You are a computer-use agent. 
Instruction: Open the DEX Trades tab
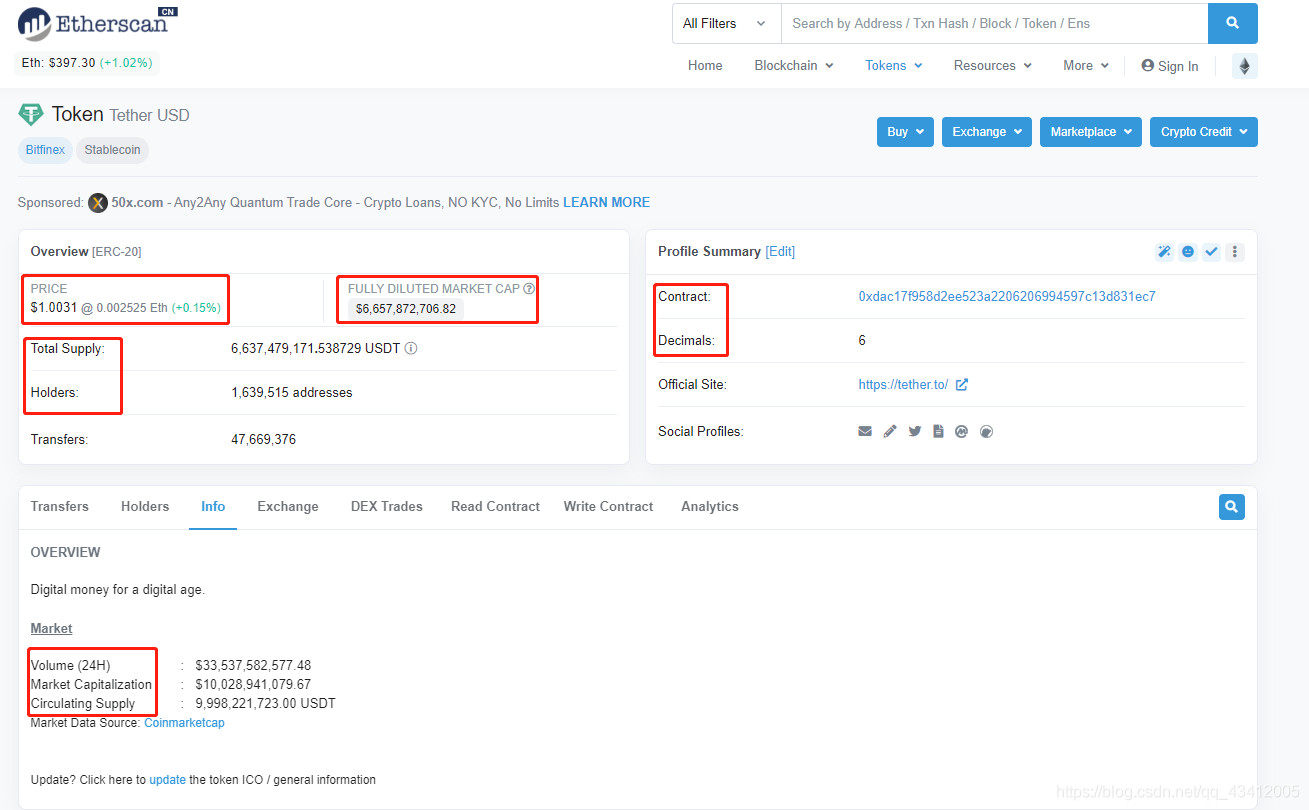point(387,507)
